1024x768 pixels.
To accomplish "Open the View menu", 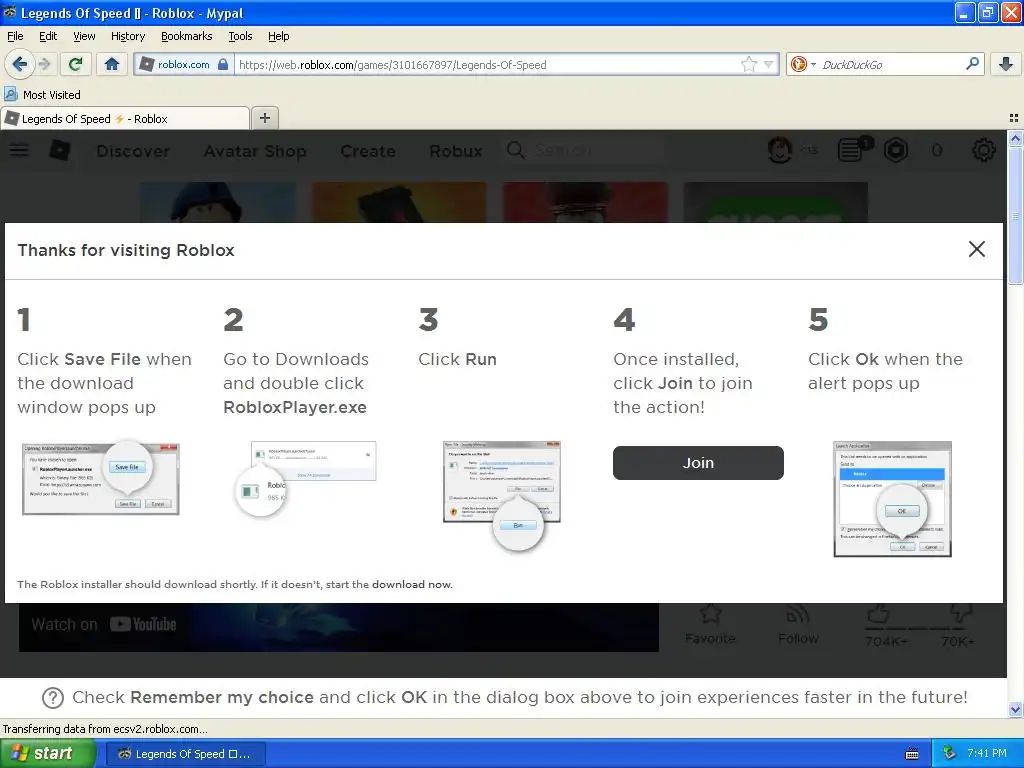I will (x=84, y=36).
